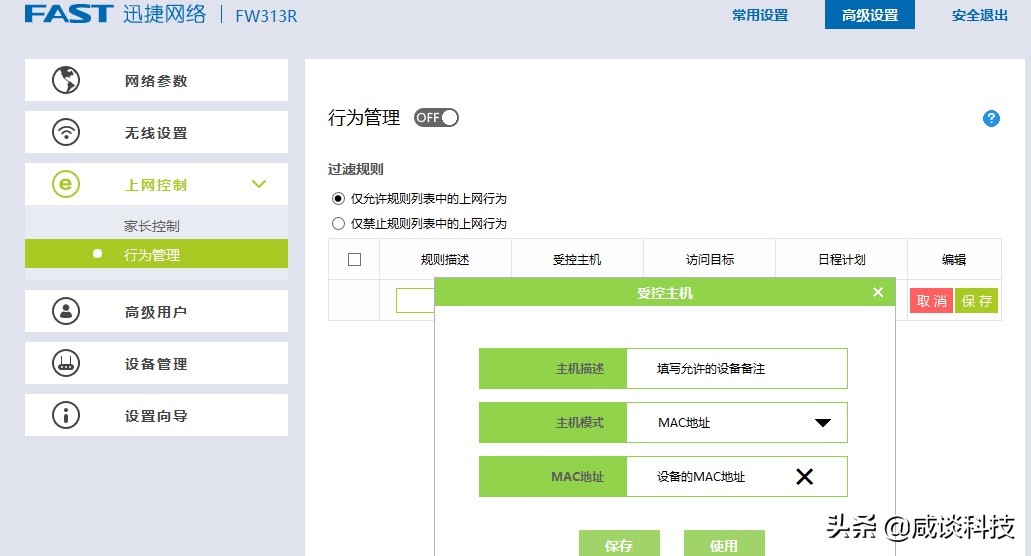Clear the MAC地址 field with the X icon
Viewport: 1031px width, 556px height.
pos(804,476)
